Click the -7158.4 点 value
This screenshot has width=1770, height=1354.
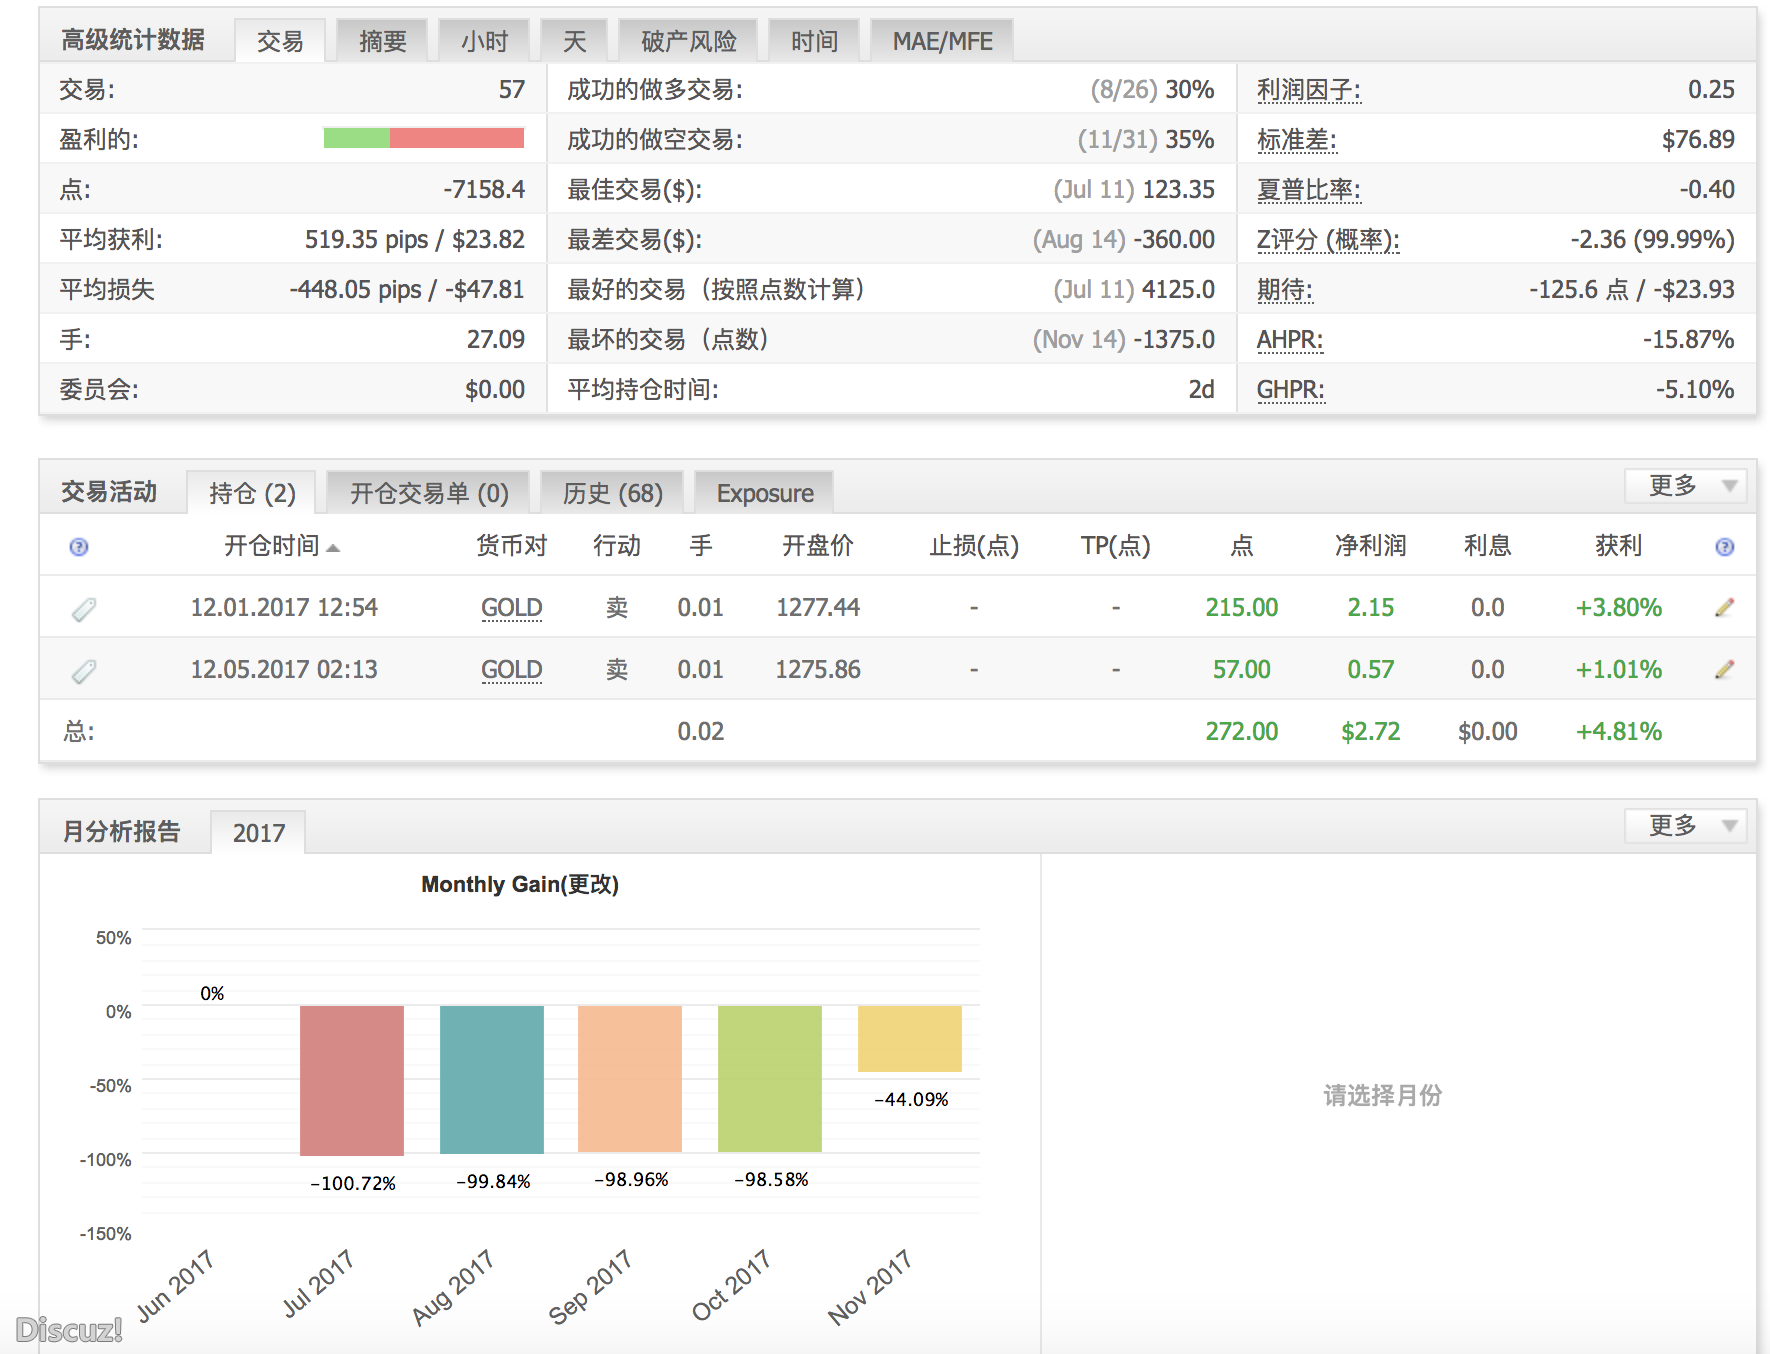click(x=484, y=190)
